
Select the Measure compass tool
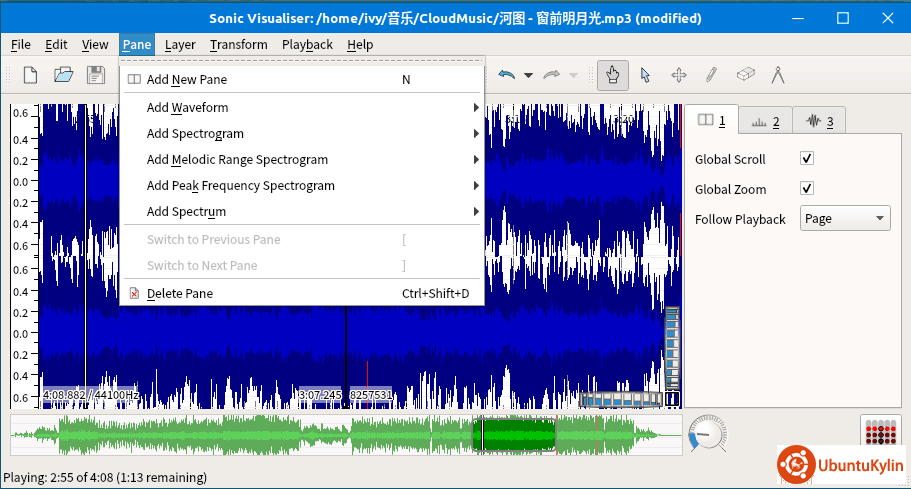[777, 75]
